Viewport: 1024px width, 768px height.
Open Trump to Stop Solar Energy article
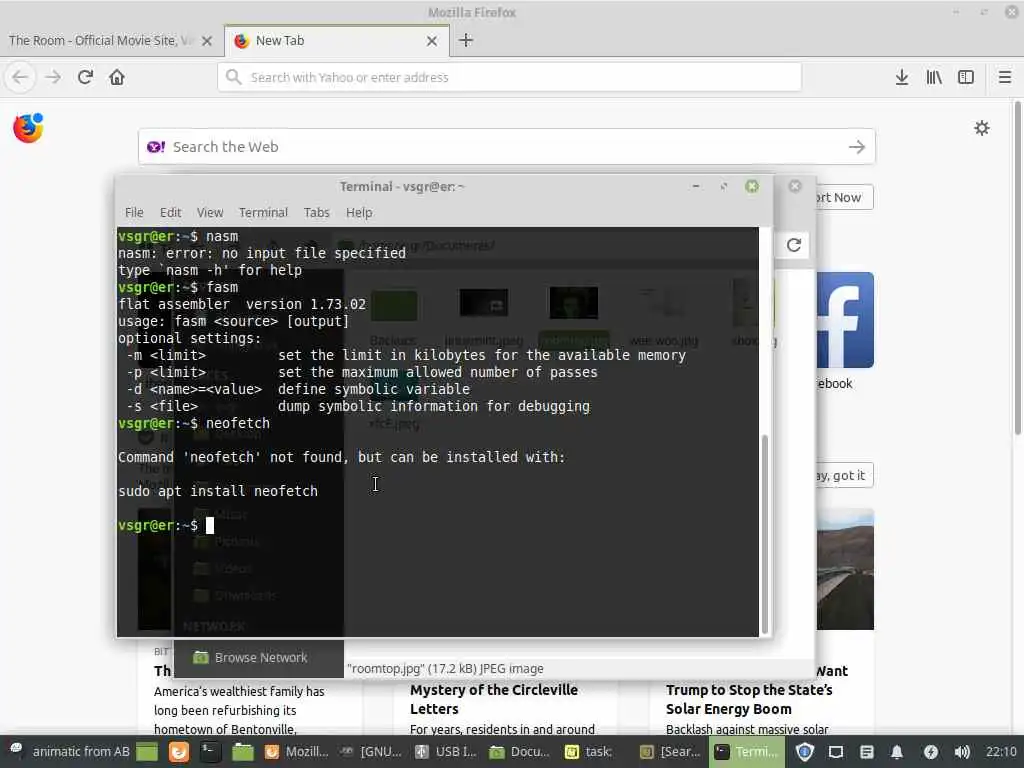749,699
